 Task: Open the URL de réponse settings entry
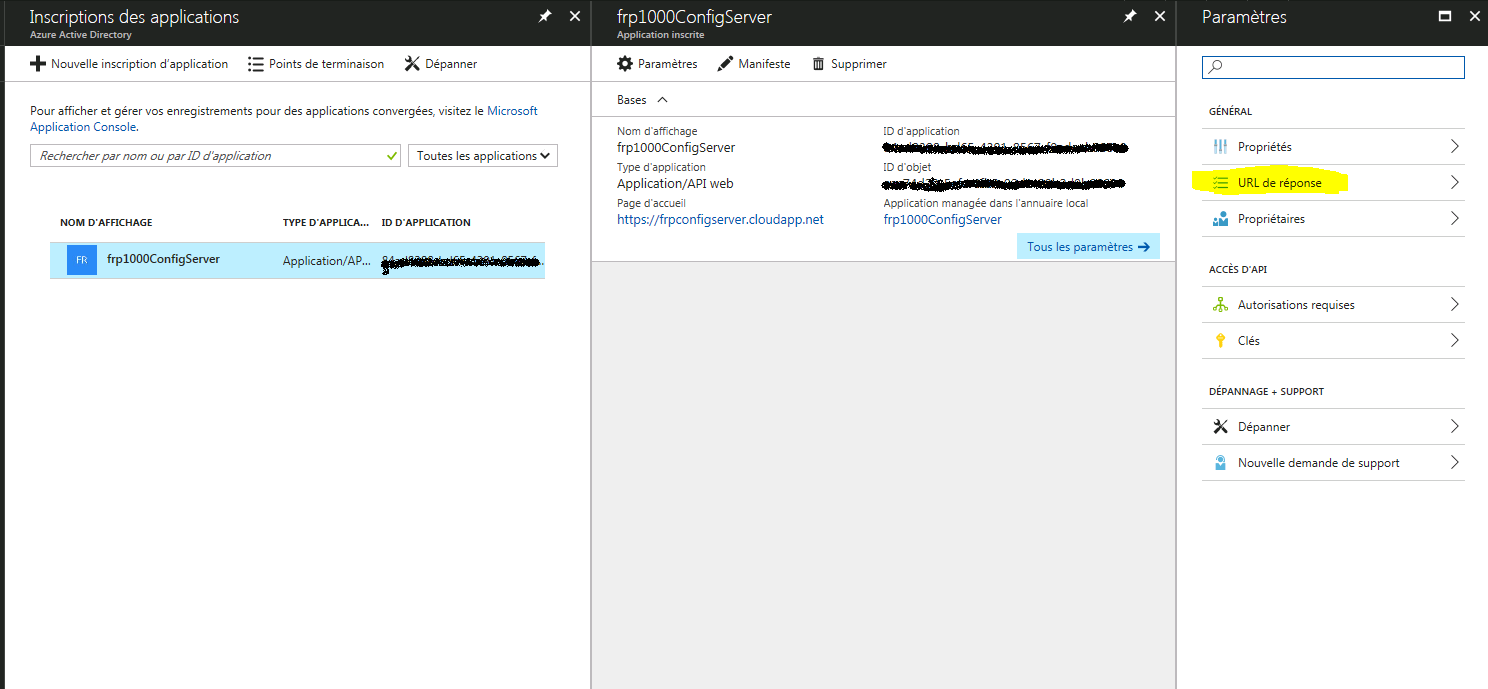[1333, 183]
